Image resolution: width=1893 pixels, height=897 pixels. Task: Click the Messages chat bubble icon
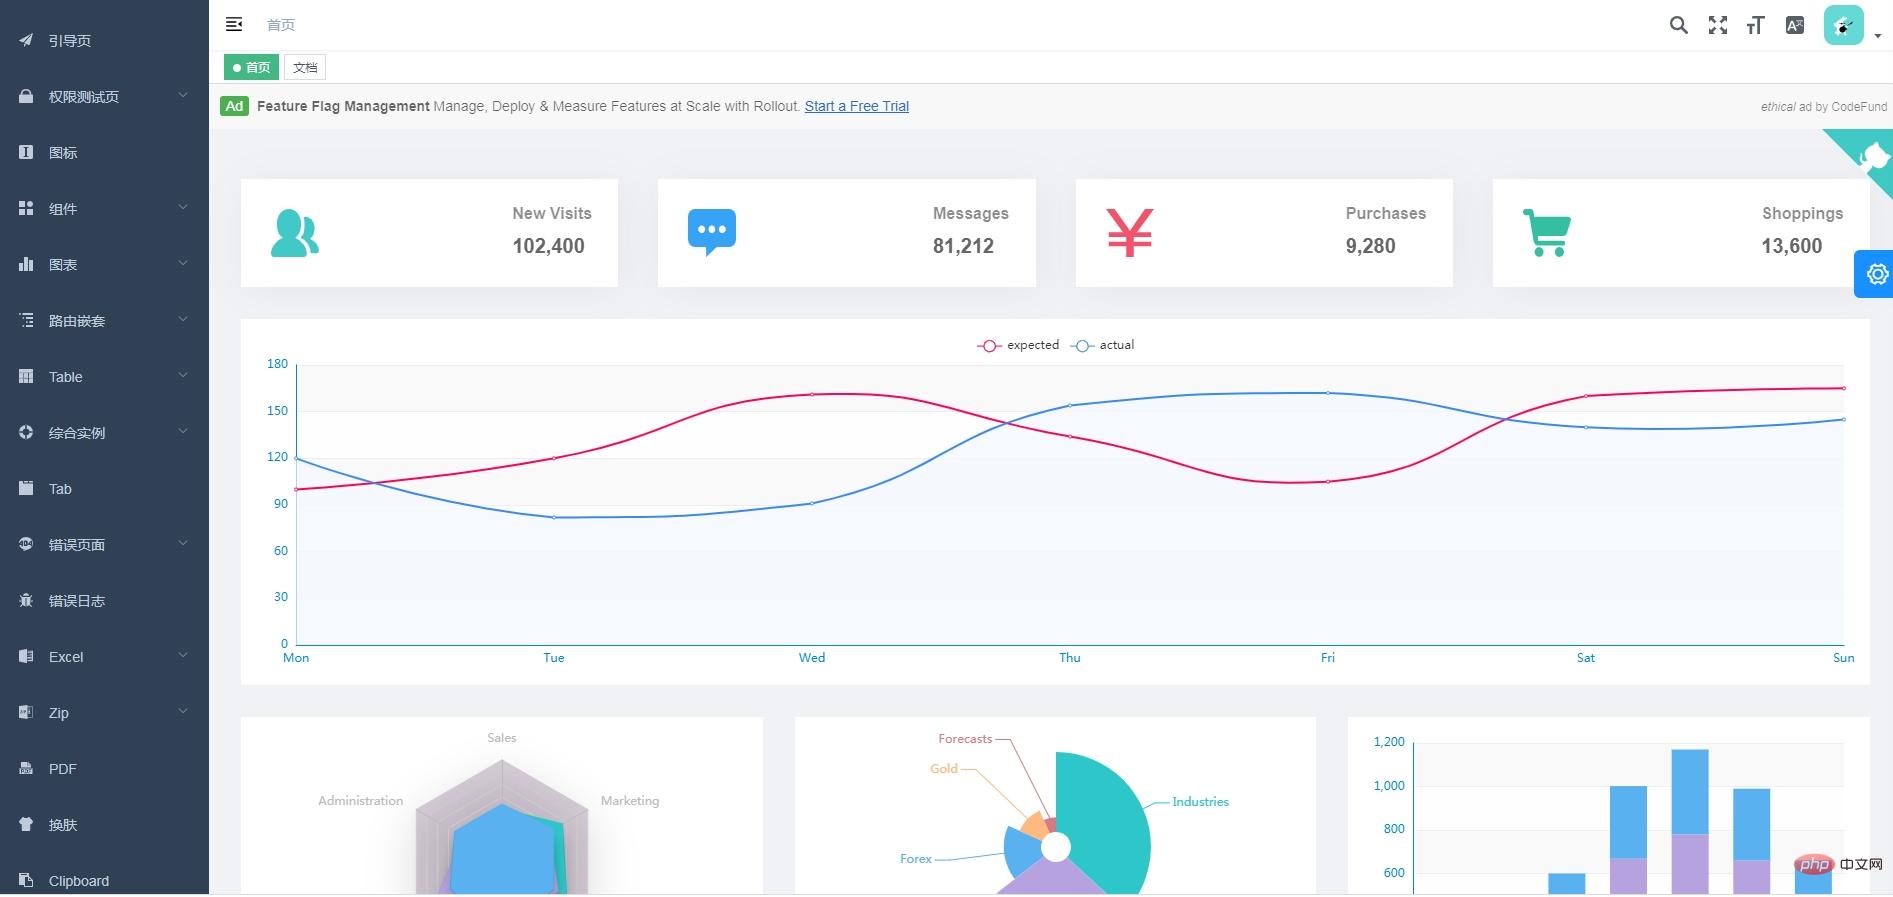pos(711,232)
